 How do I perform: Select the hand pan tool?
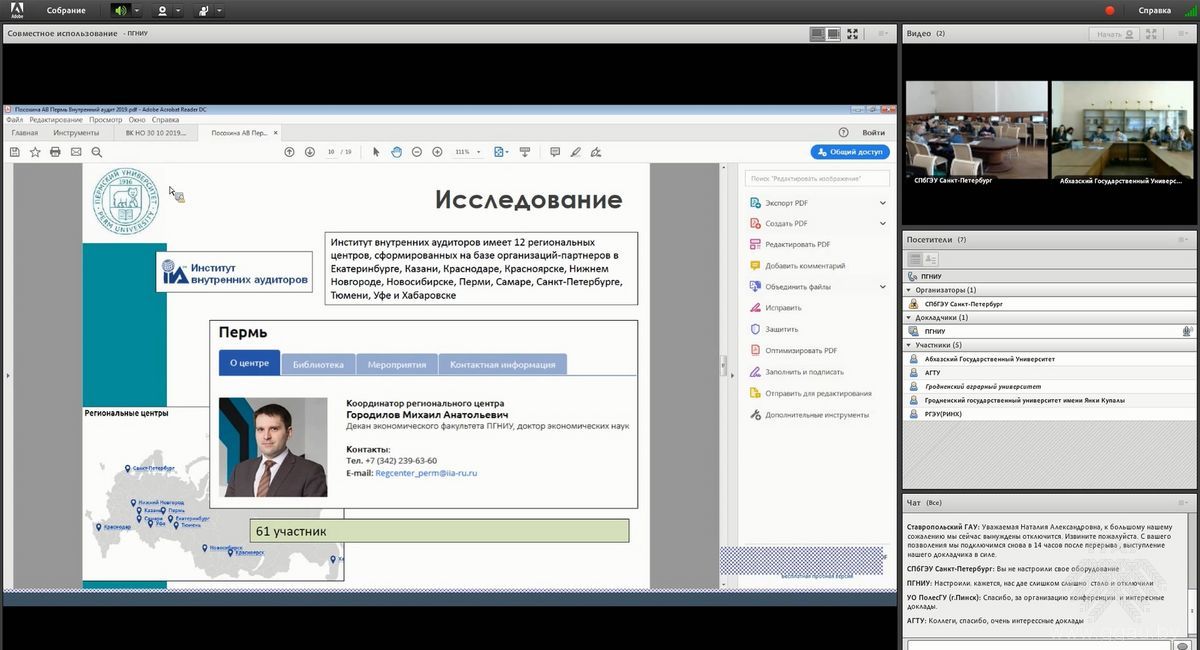click(x=397, y=152)
